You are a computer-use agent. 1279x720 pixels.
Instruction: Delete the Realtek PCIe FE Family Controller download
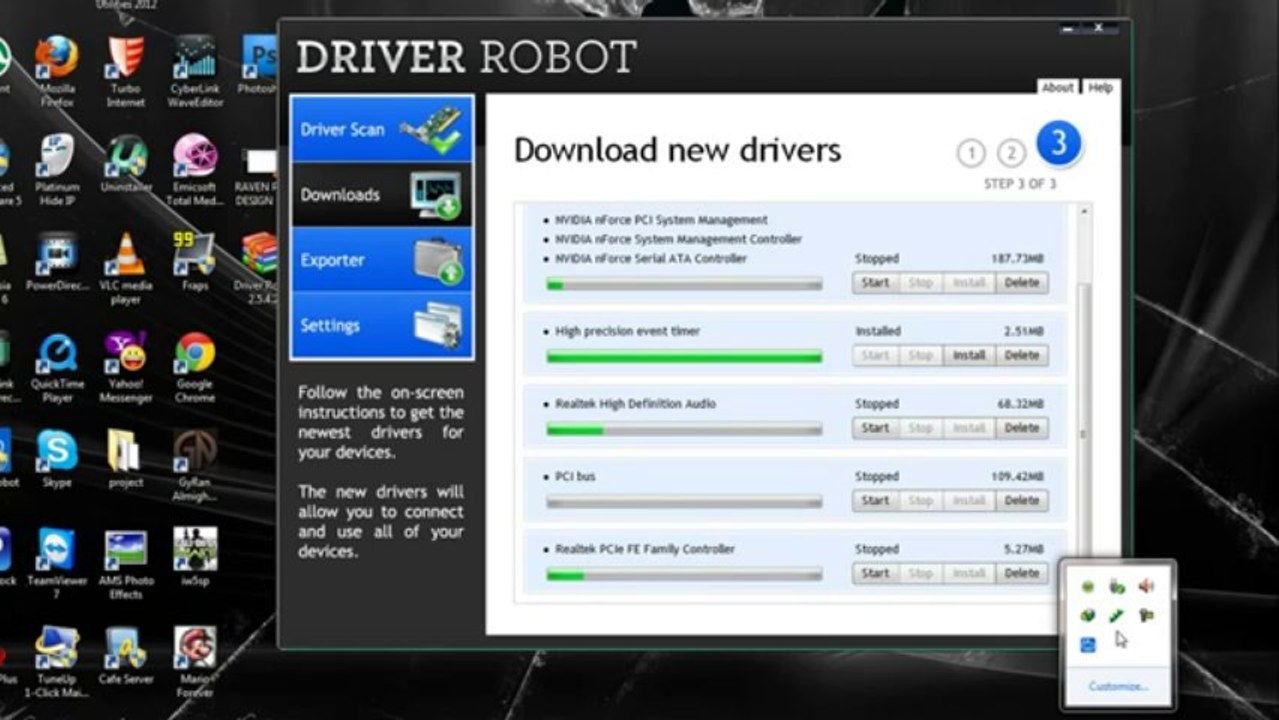(x=1021, y=573)
